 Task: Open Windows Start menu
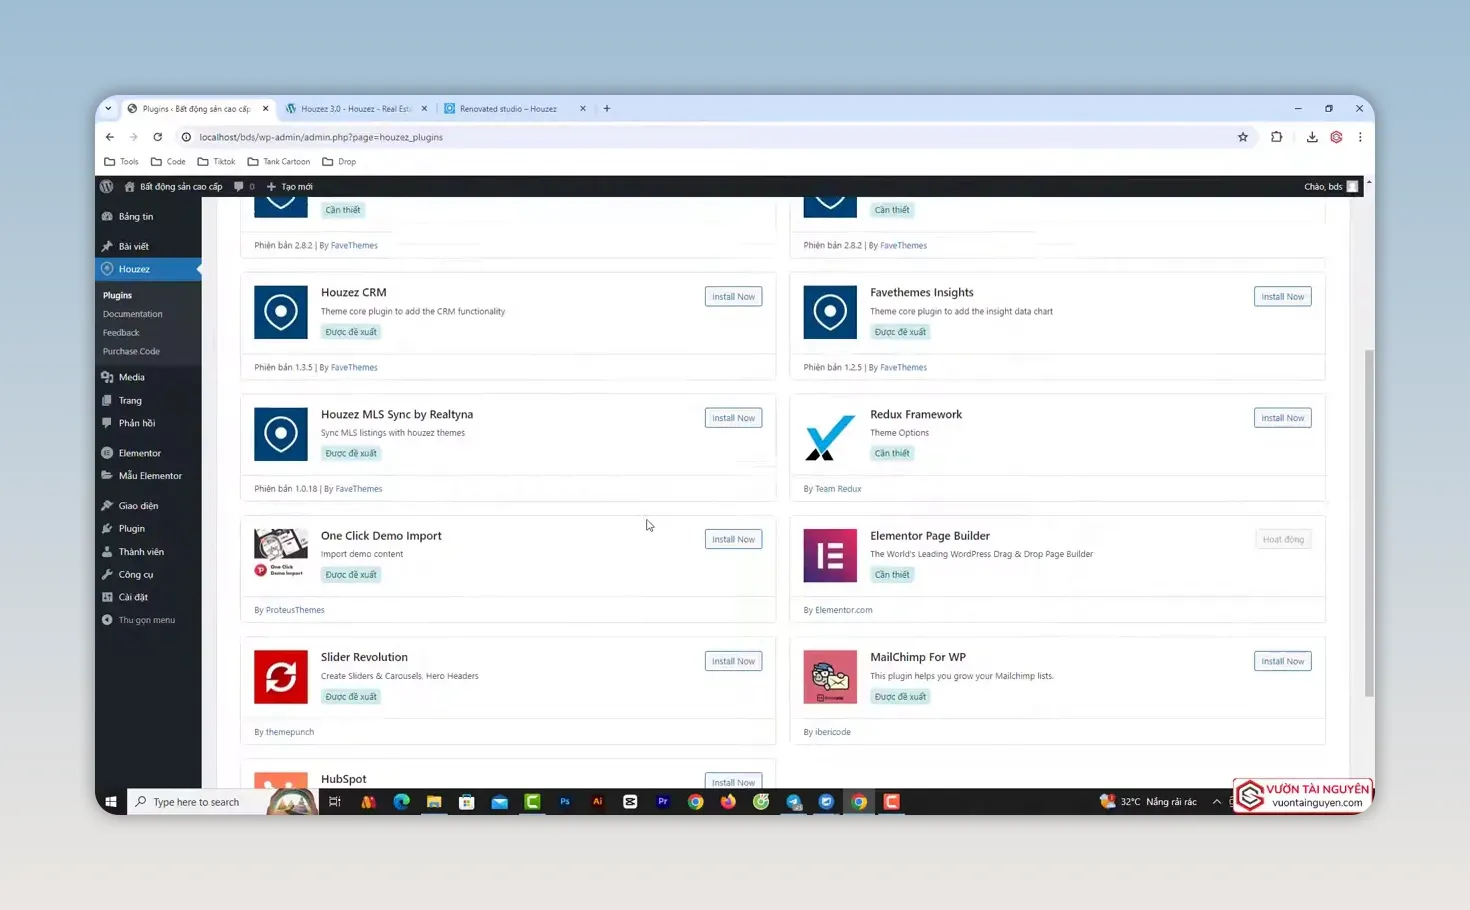click(x=111, y=802)
